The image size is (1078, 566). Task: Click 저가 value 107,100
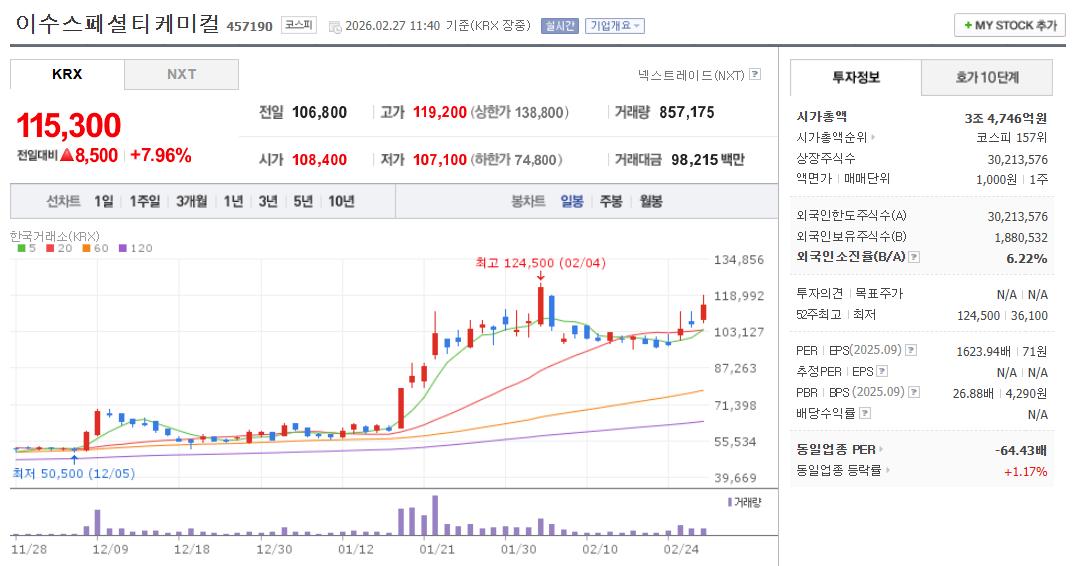[x=439, y=160]
